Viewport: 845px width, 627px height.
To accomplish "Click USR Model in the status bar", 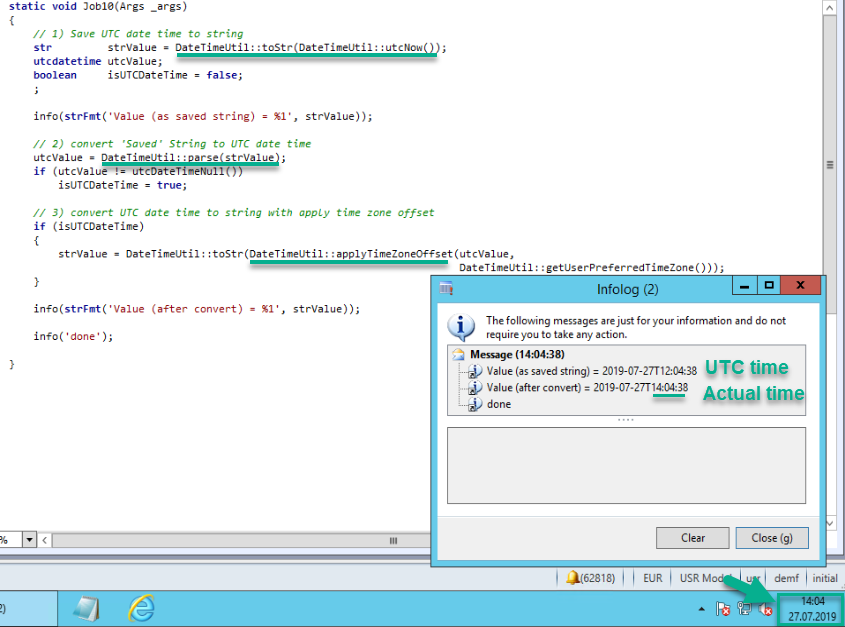I will [702, 577].
